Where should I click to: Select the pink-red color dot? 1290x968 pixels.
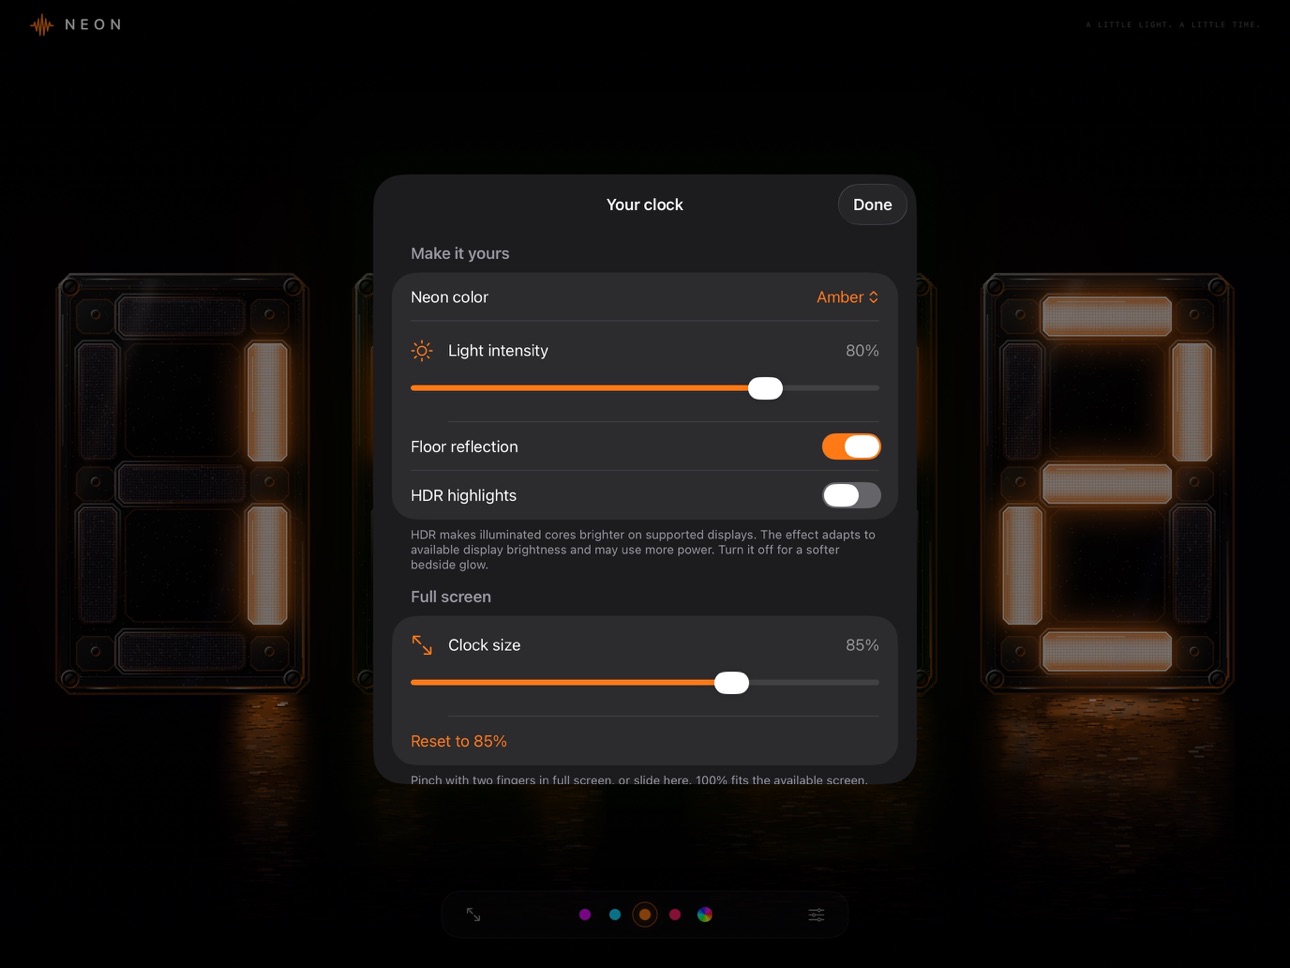(675, 914)
